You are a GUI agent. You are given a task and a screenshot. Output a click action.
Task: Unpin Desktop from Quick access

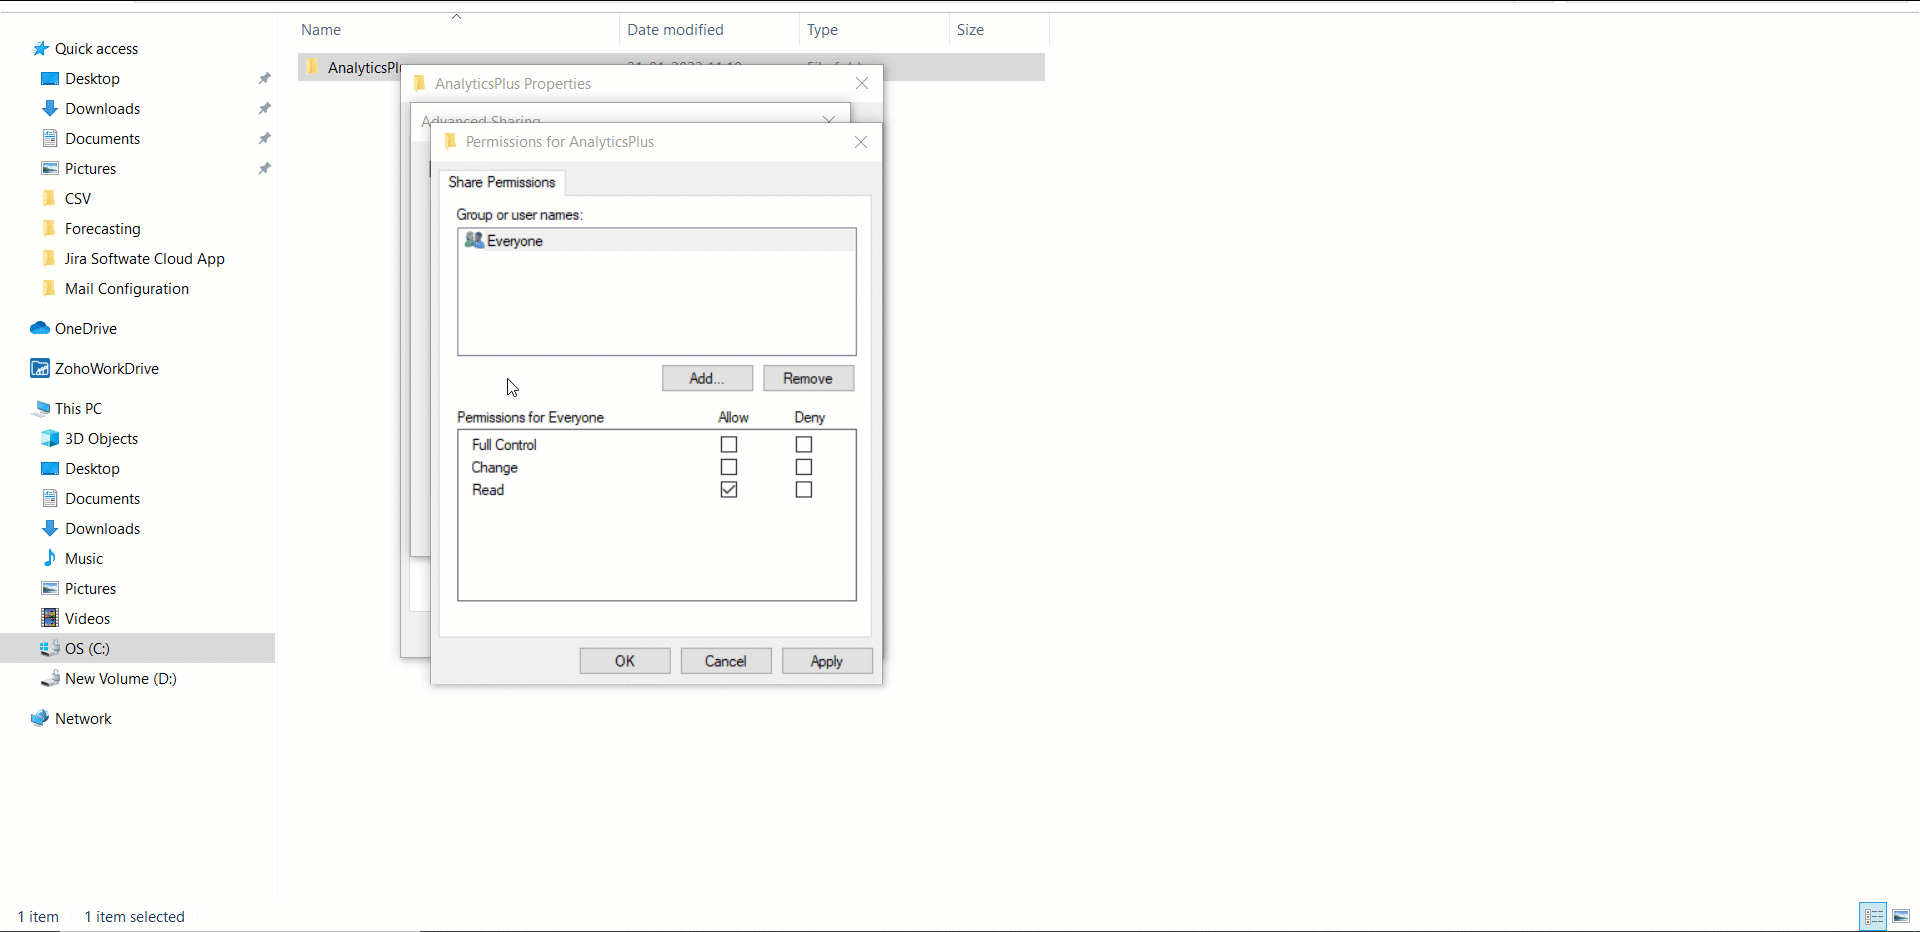click(264, 78)
